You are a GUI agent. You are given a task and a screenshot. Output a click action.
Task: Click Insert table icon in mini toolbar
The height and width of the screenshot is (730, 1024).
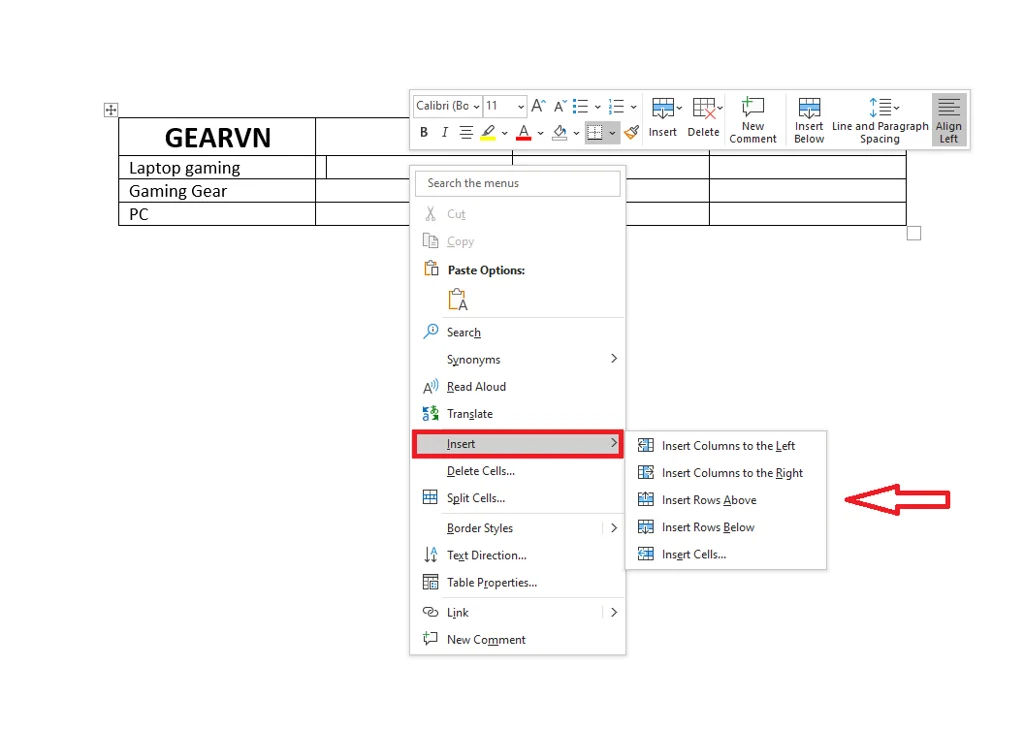663,108
